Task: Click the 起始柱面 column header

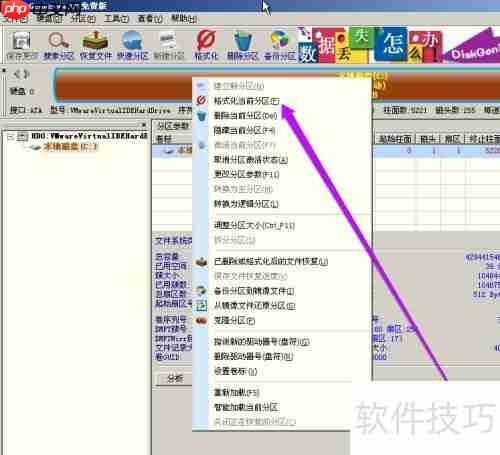Action: tap(395, 139)
